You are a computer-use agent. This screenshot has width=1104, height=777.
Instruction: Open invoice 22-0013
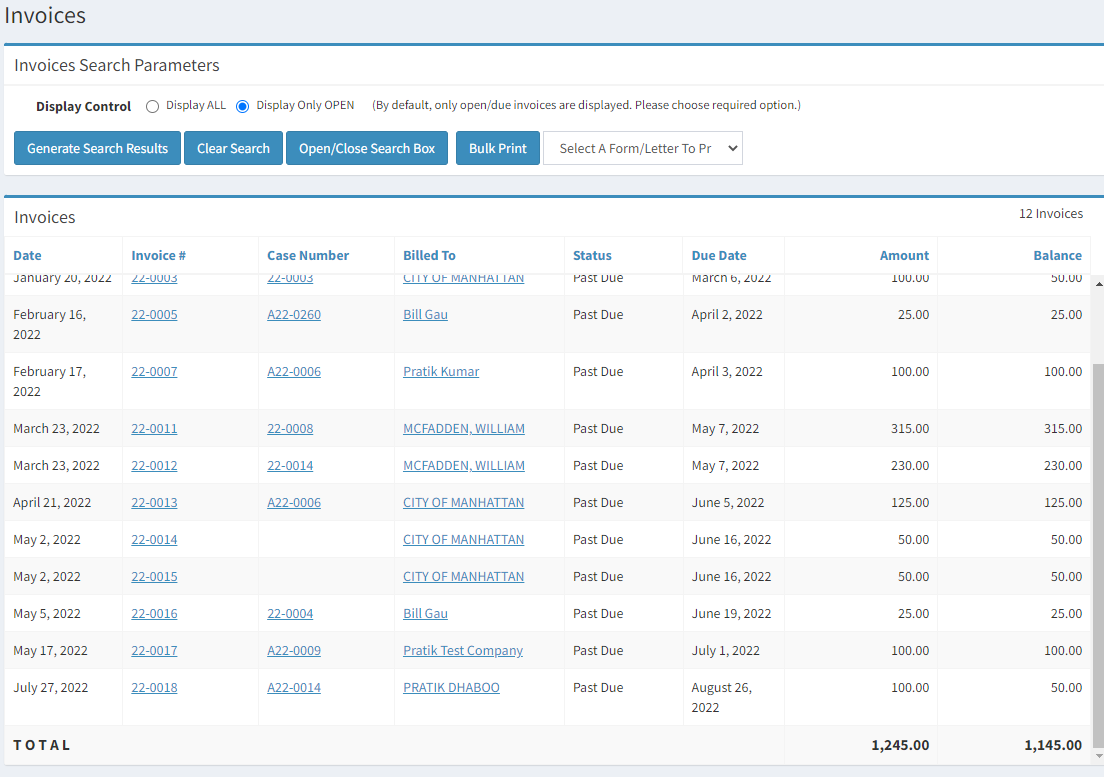(x=154, y=503)
